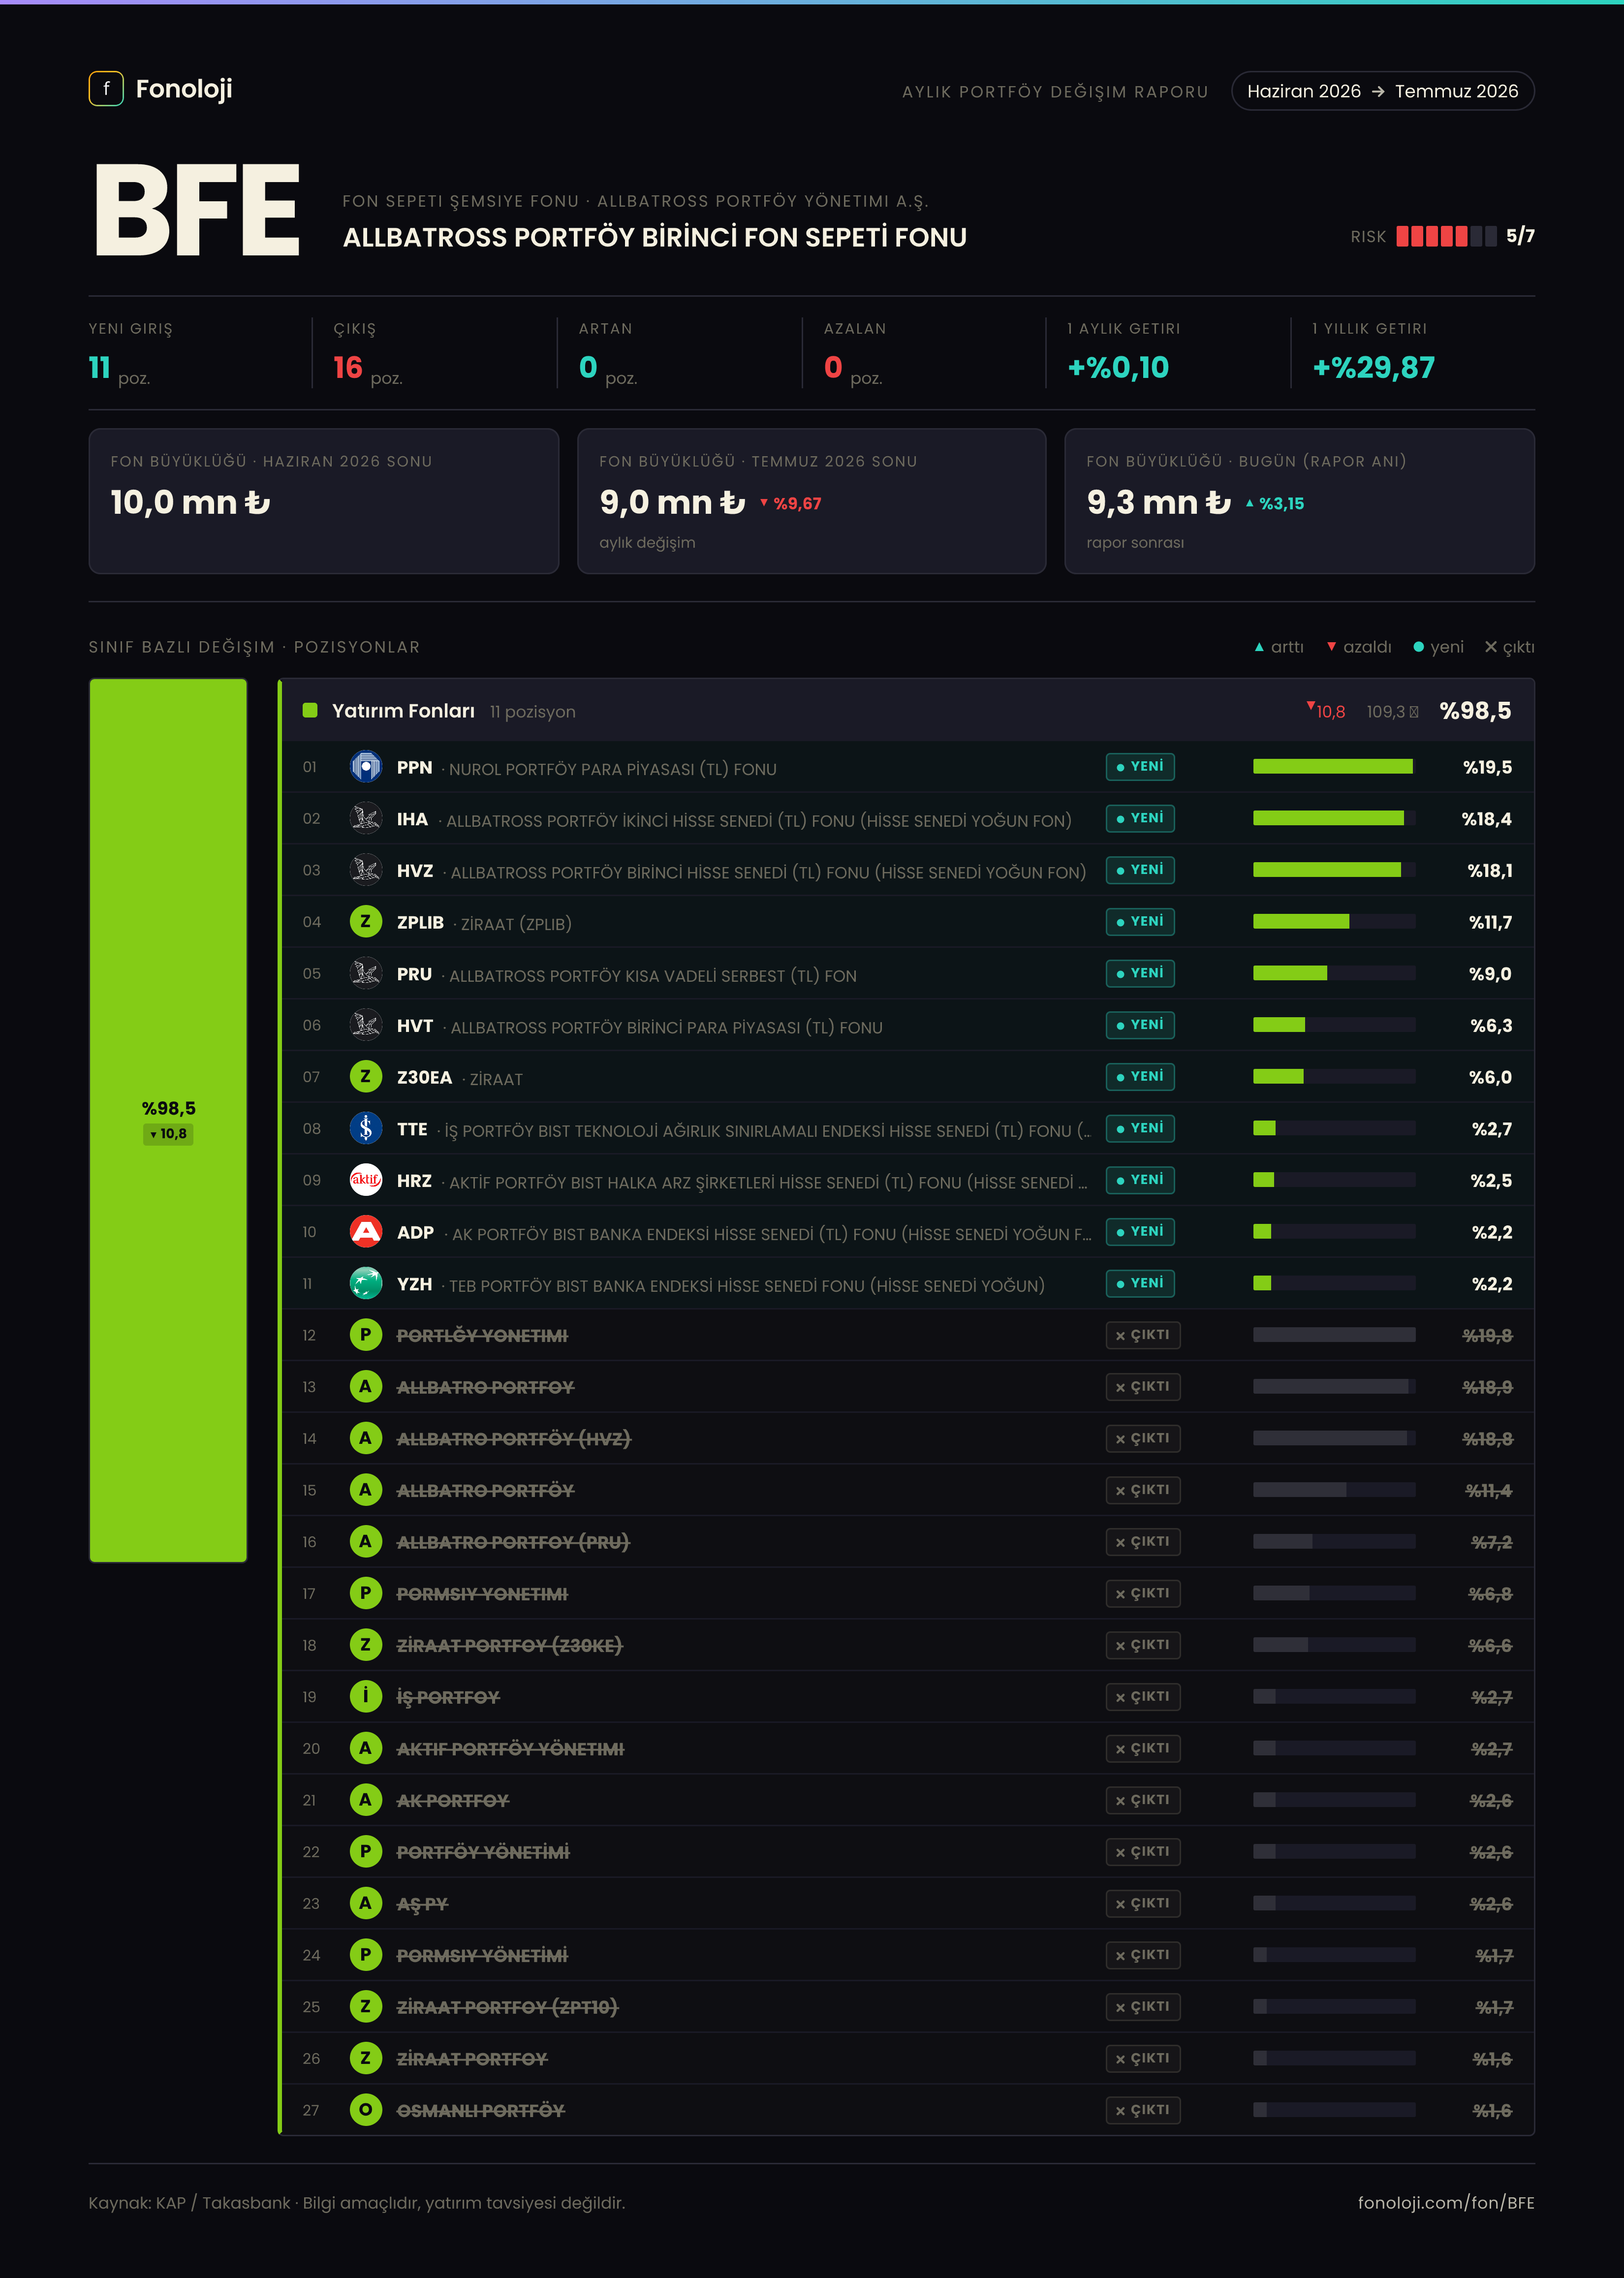Click the Fonoloji logo icon

click(106, 89)
